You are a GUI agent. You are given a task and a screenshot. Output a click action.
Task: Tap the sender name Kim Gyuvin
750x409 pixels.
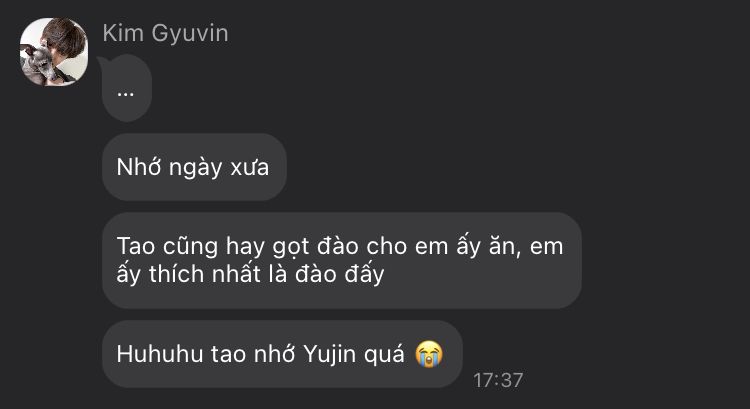[x=165, y=33]
